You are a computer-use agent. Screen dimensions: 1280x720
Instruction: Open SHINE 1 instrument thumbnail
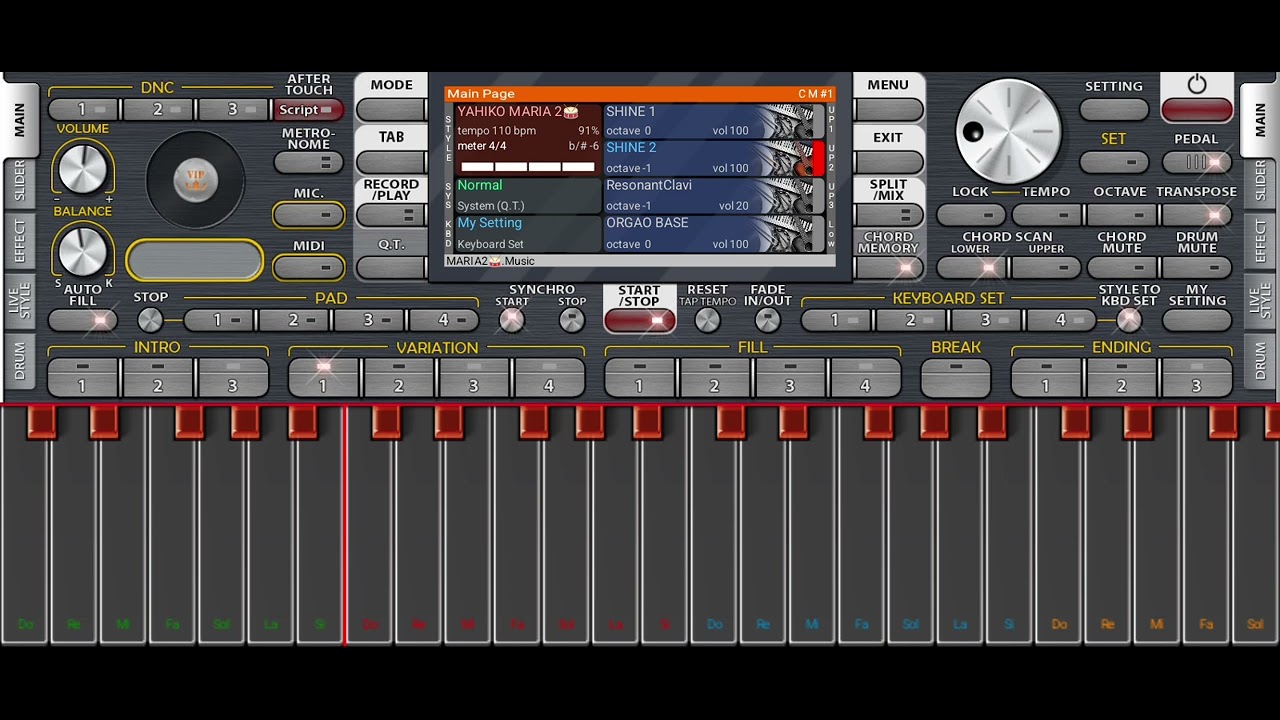click(x=792, y=121)
